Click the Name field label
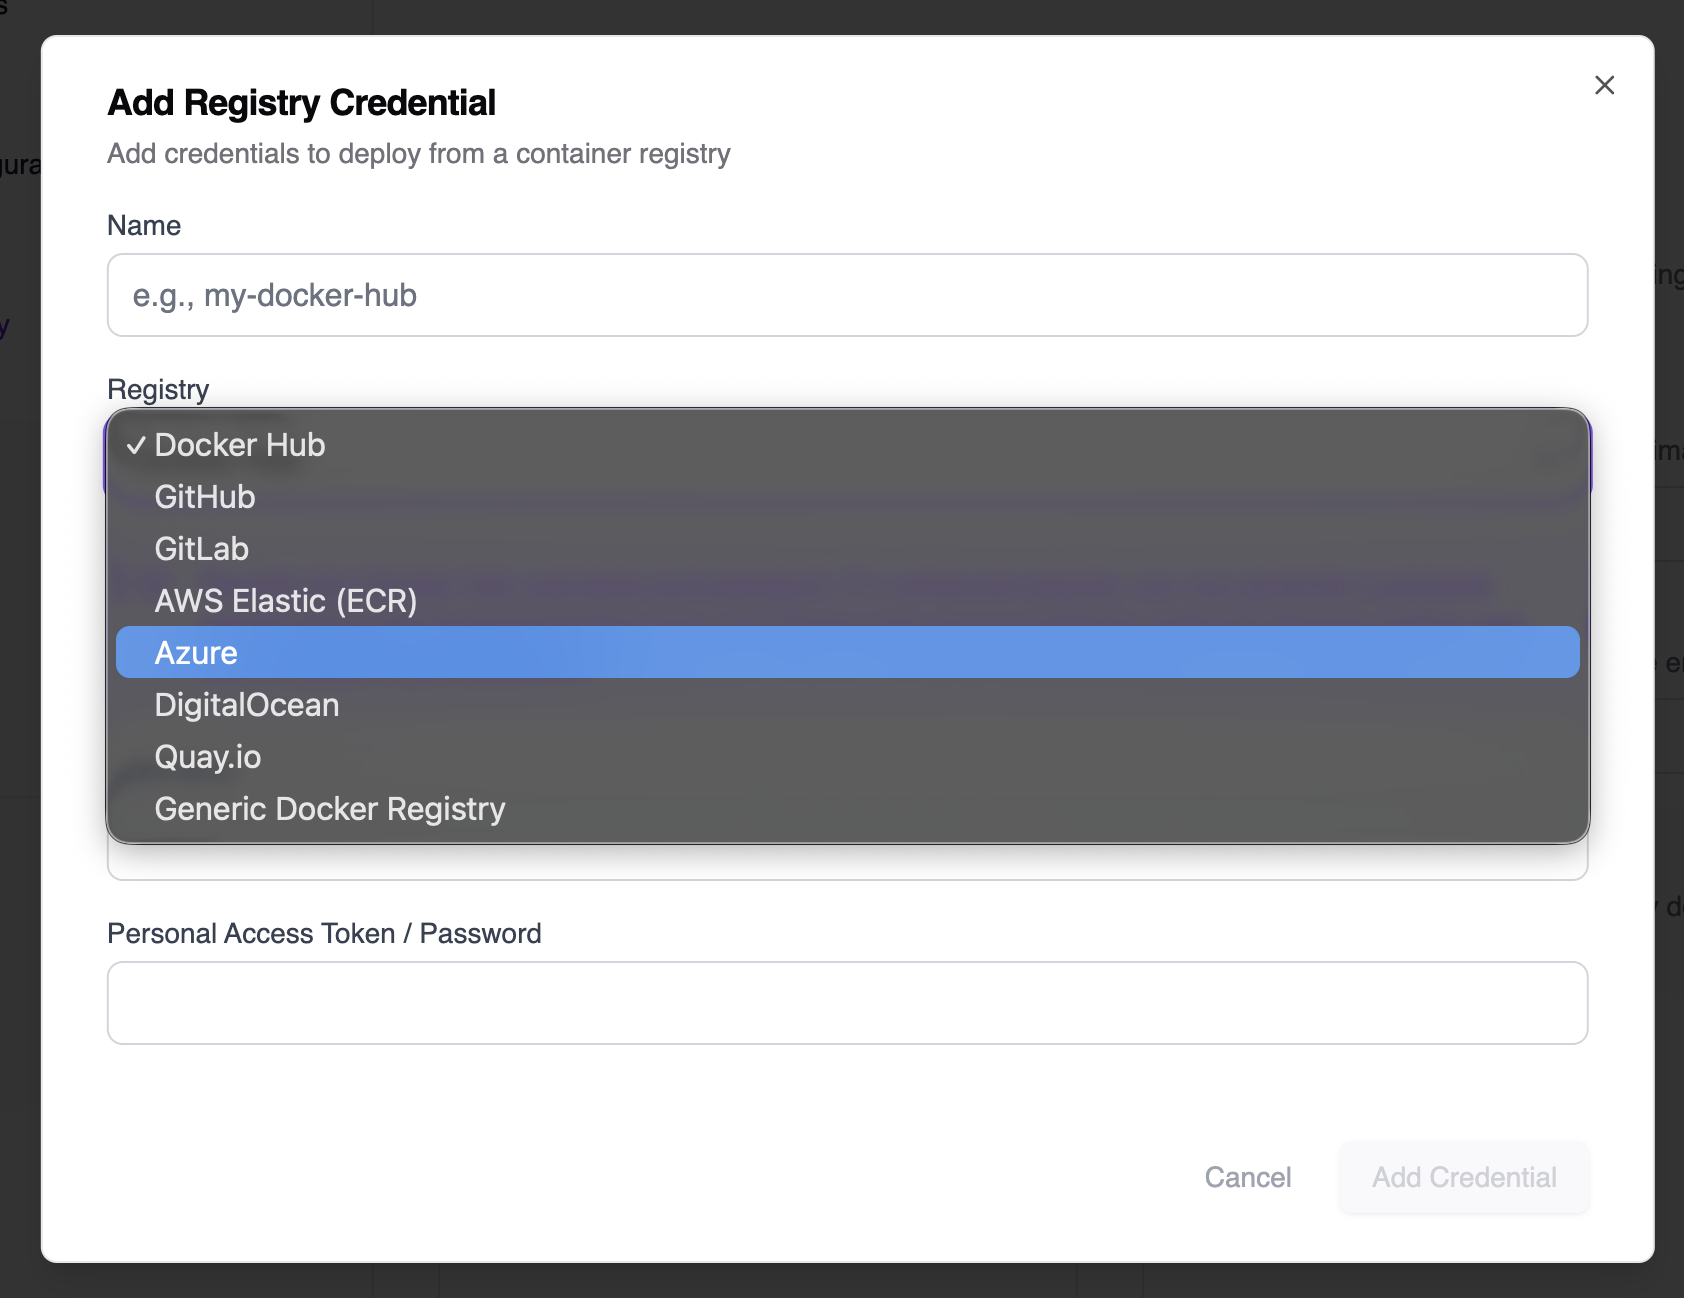Screen dimensions: 1684x1298 point(144,225)
